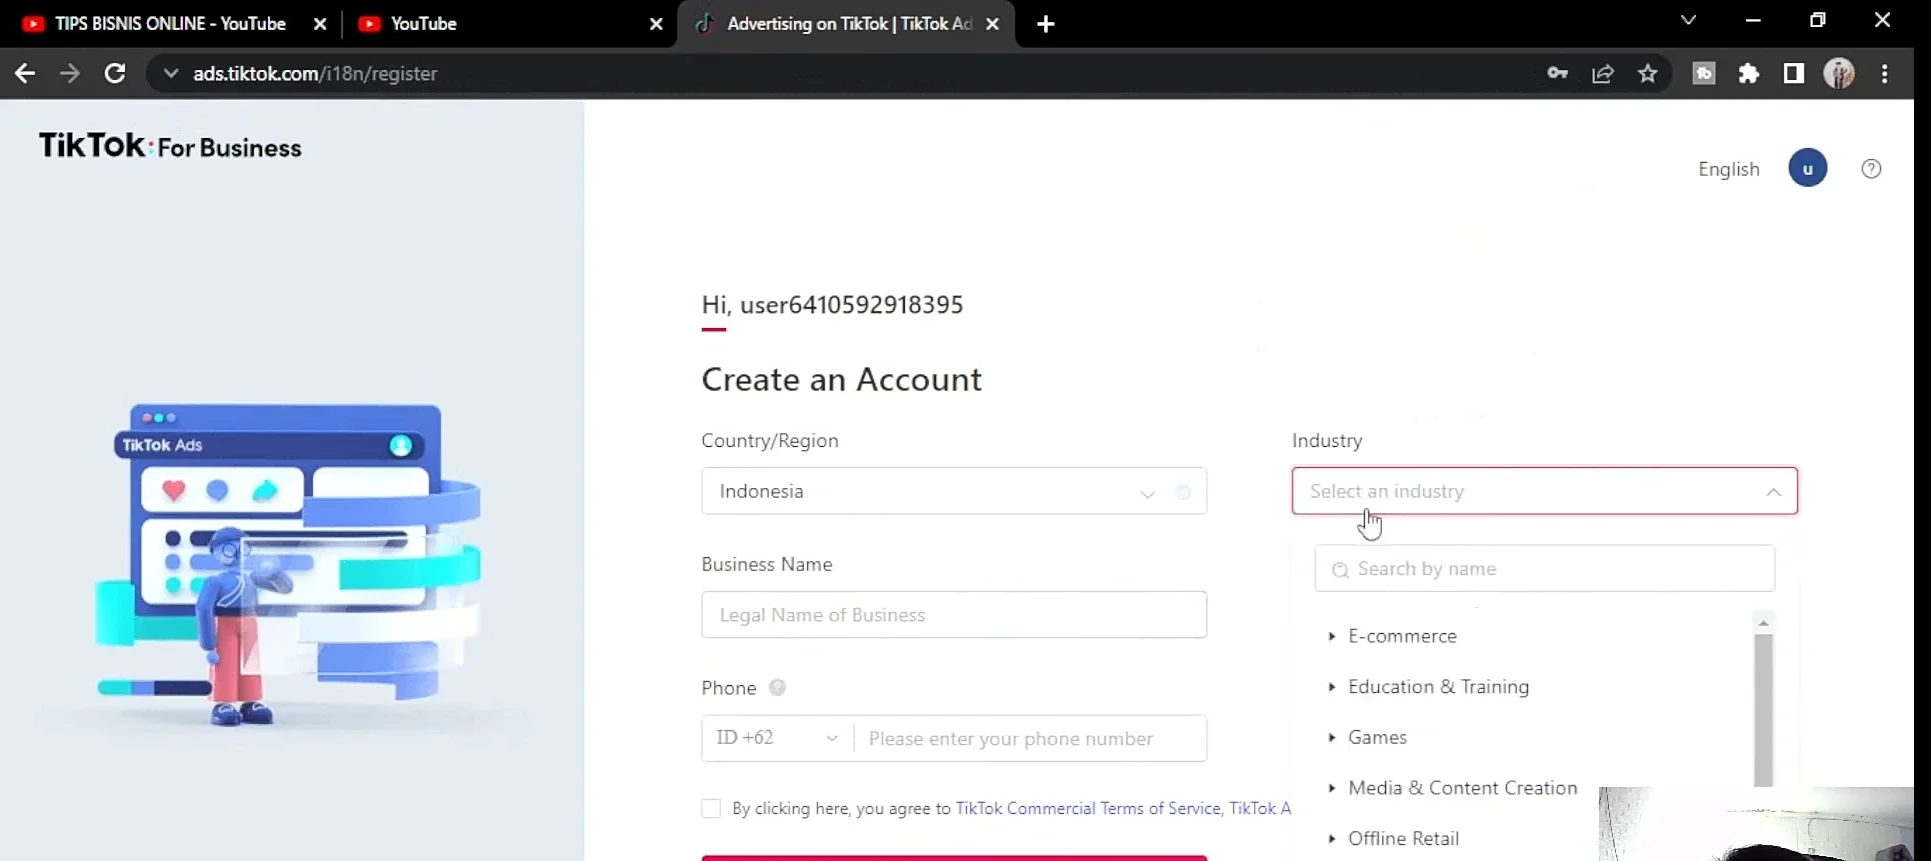Open saved passwords key icon

1557,73
